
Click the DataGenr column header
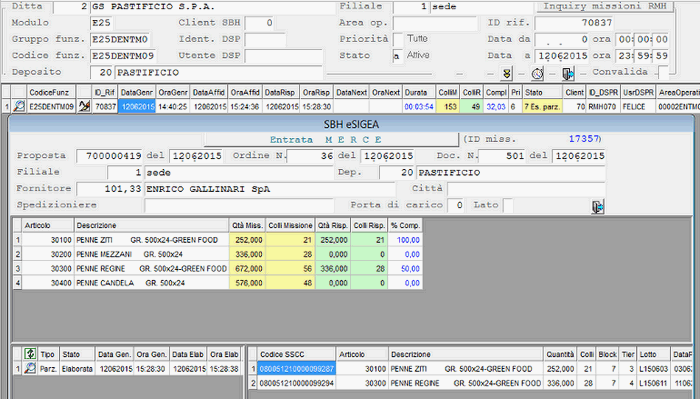tap(137, 92)
